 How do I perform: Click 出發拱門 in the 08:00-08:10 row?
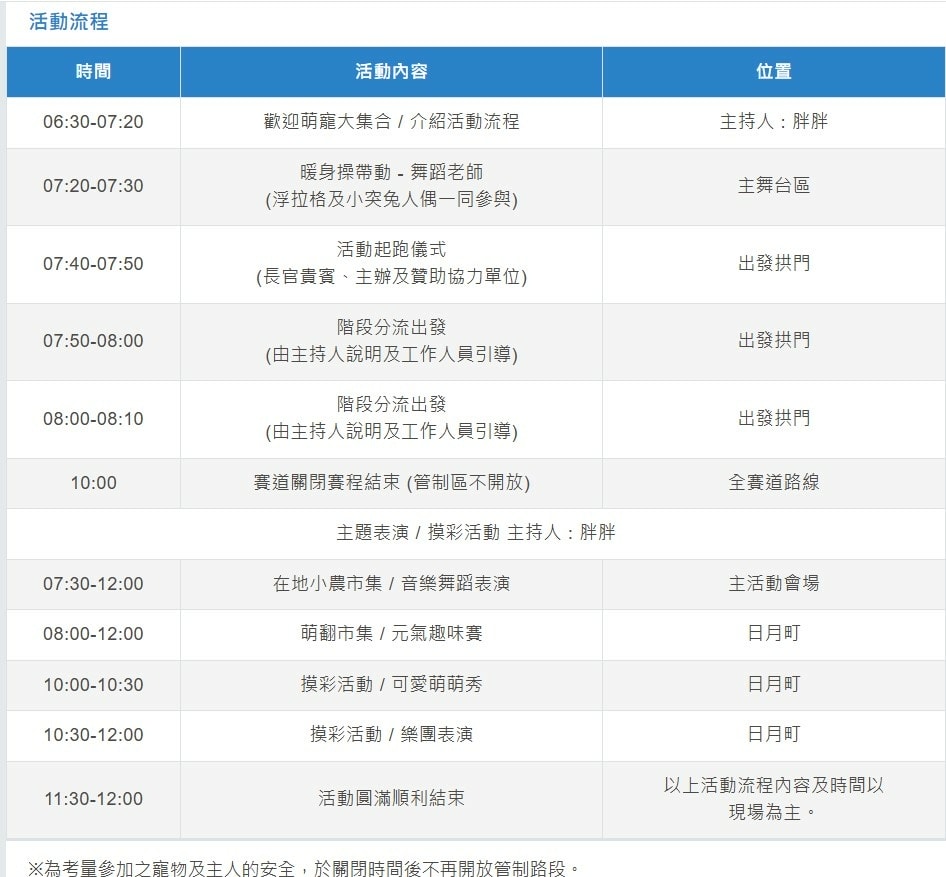773,418
